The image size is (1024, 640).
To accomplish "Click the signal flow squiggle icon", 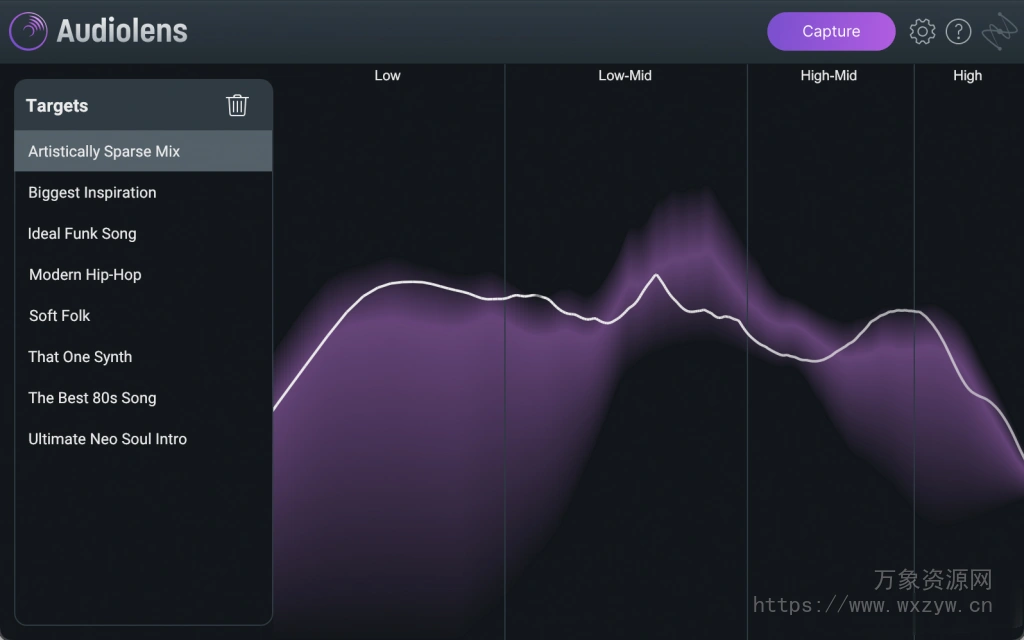I will point(998,31).
